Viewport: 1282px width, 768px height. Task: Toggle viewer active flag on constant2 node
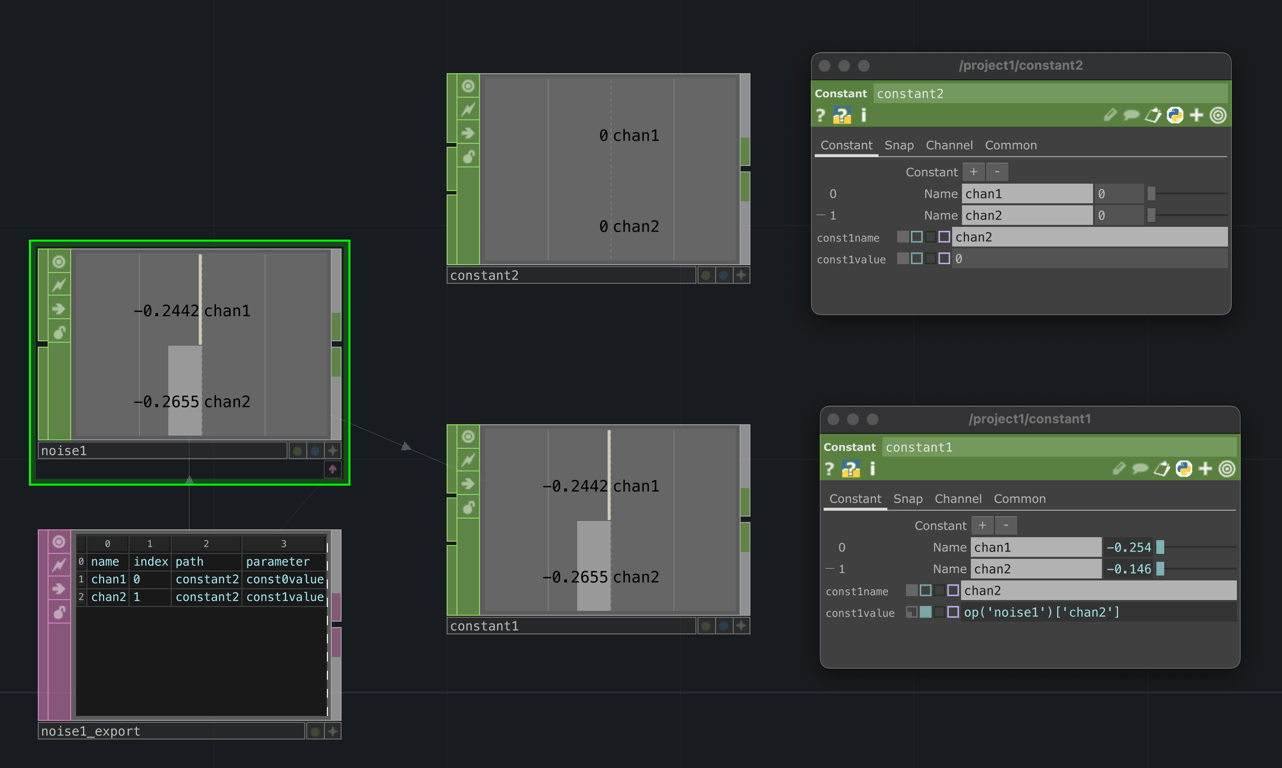[x=468, y=86]
